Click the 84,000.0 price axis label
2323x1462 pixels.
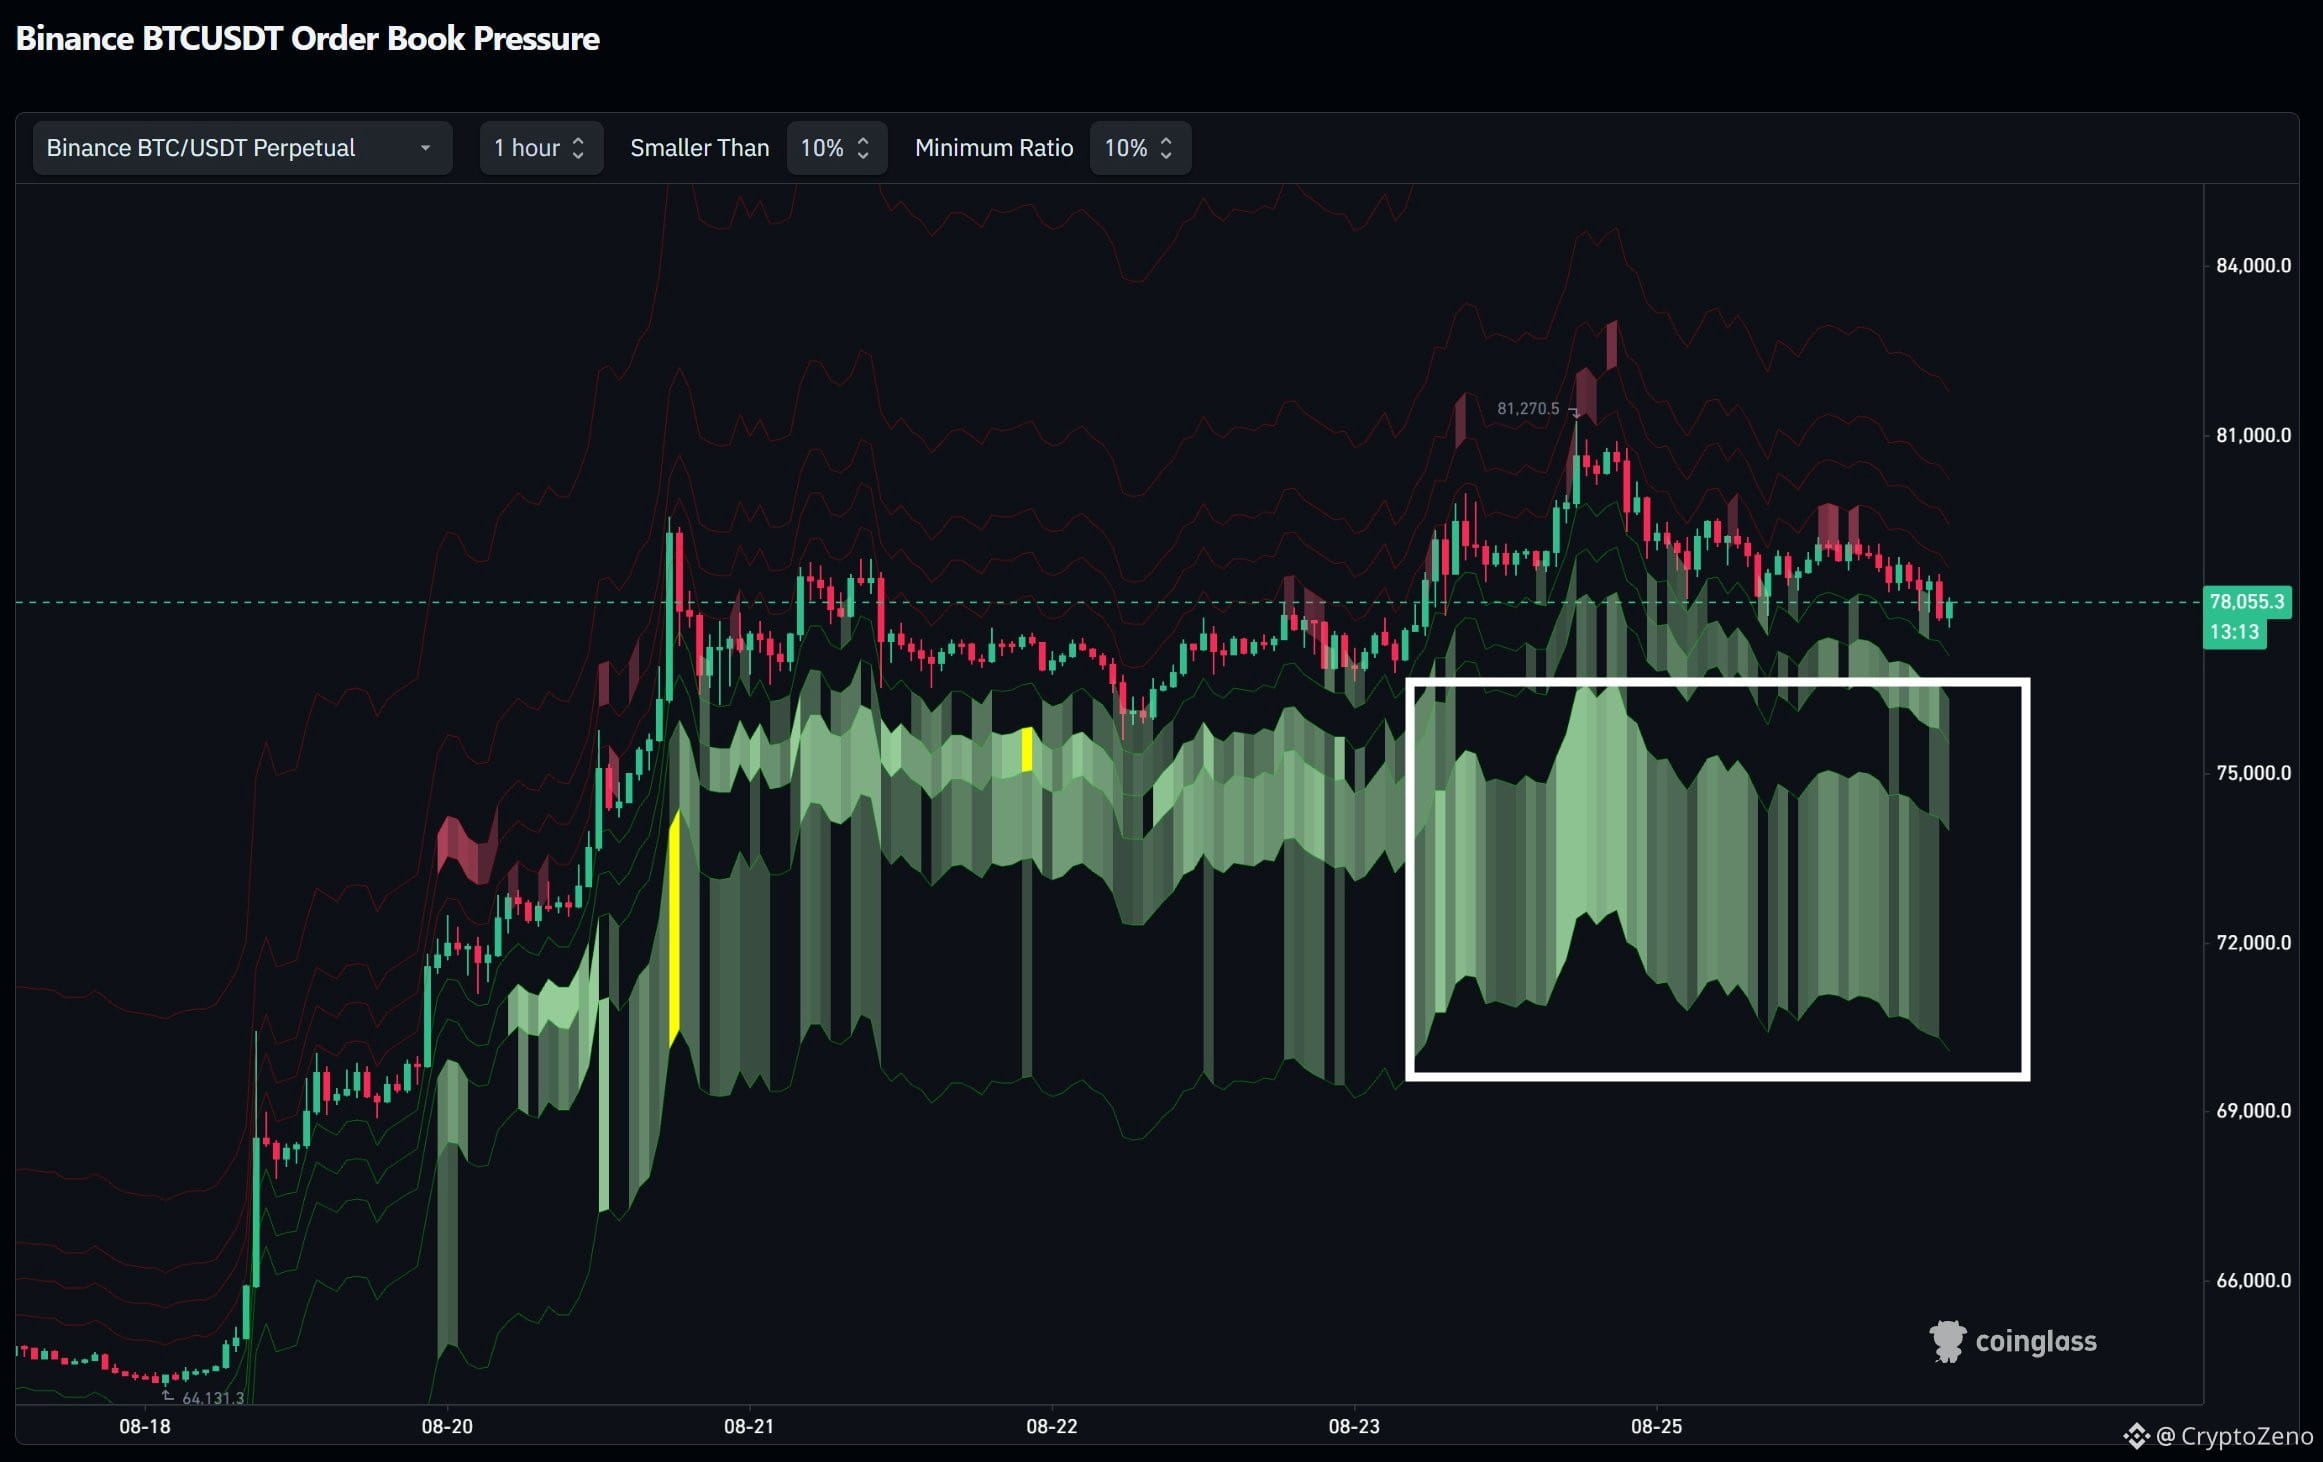click(x=2253, y=265)
